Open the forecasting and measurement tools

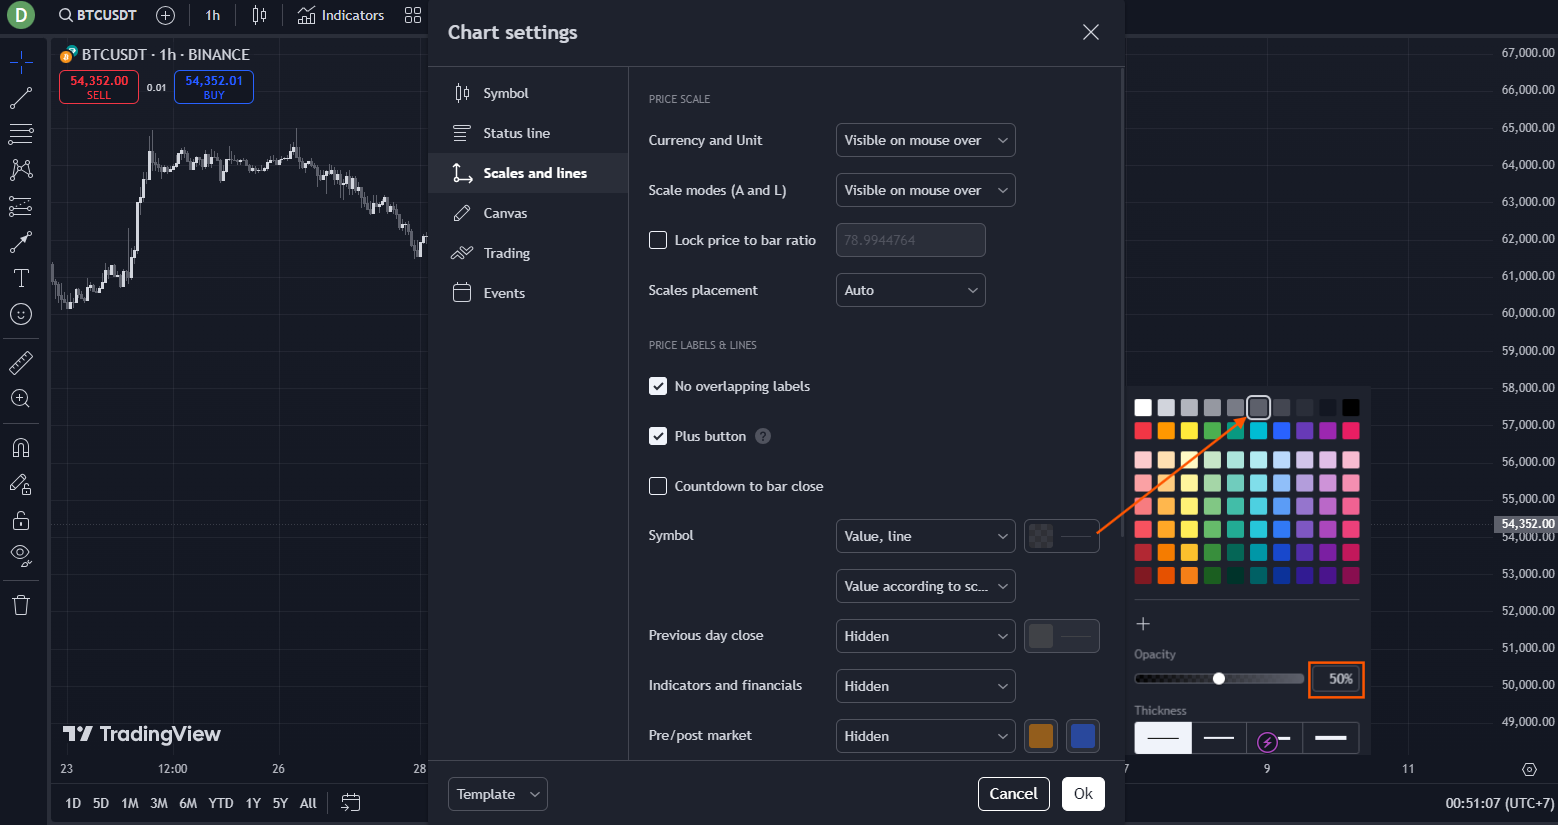(x=21, y=206)
